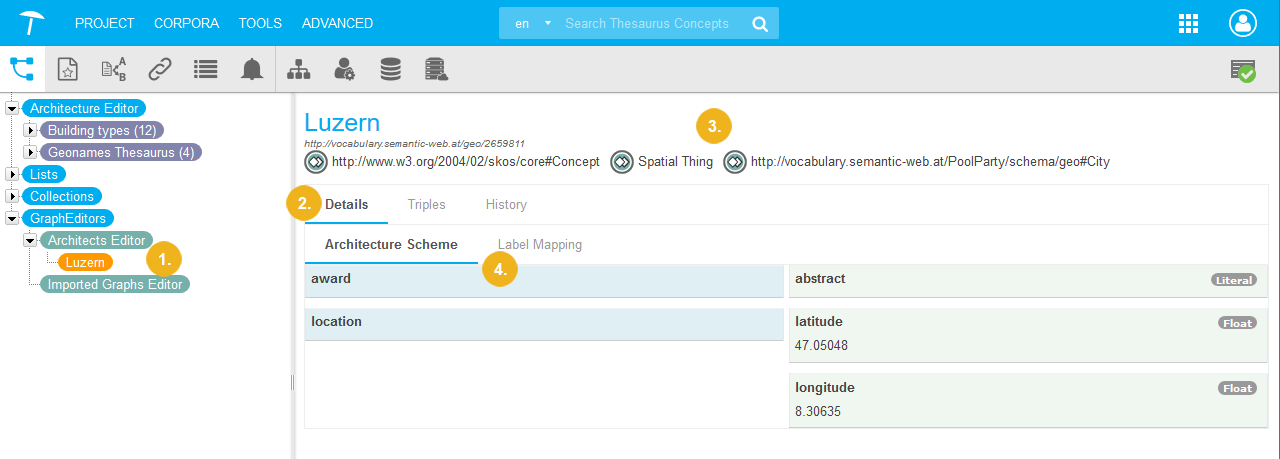Click the server cloud icon
The height and width of the screenshot is (459, 1280).
click(436, 69)
